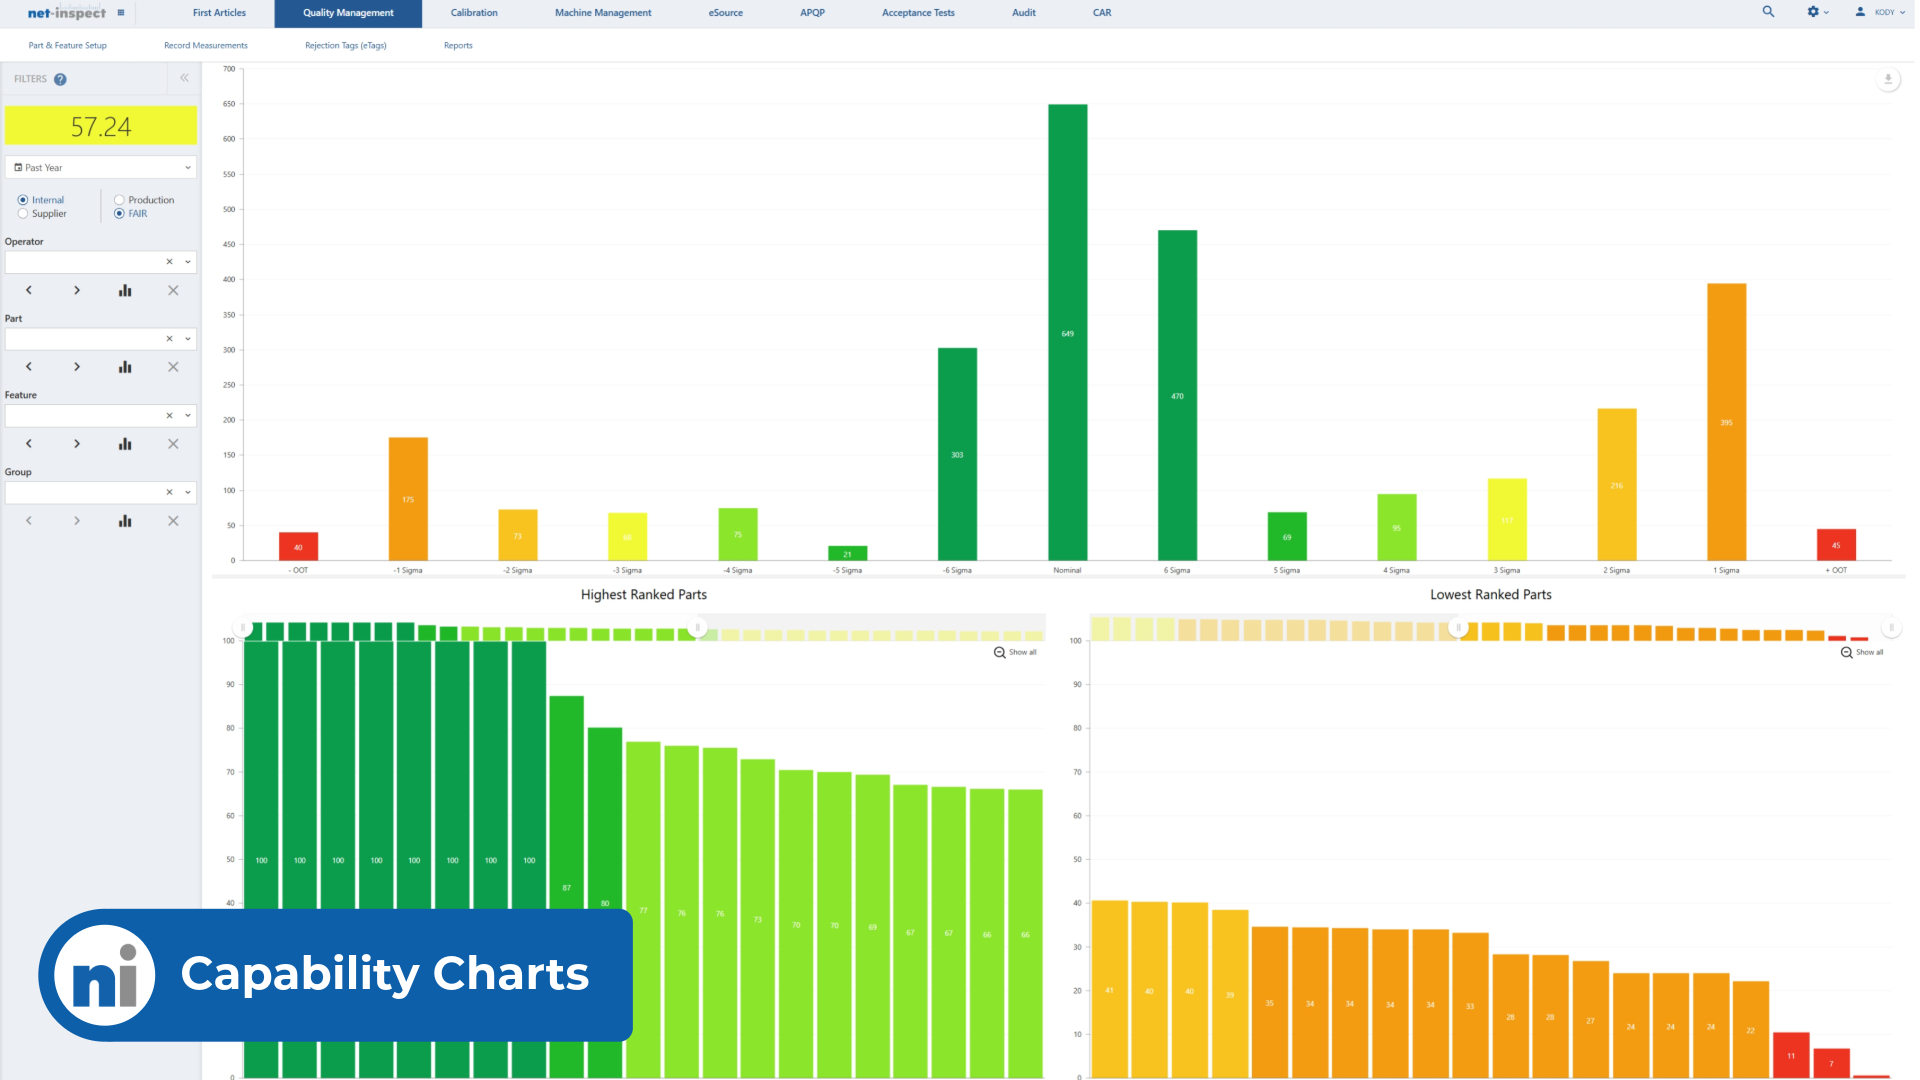Click Show all under Highest Ranked Parts
The width and height of the screenshot is (1920, 1080).
click(1016, 652)
